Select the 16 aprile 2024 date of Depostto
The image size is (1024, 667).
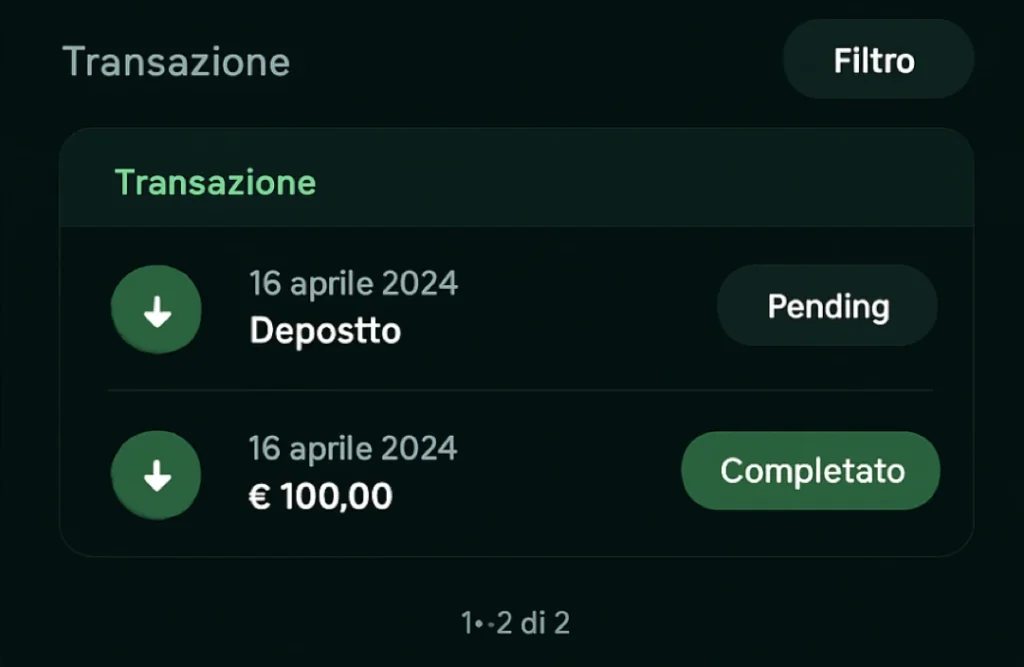(353, 283)
